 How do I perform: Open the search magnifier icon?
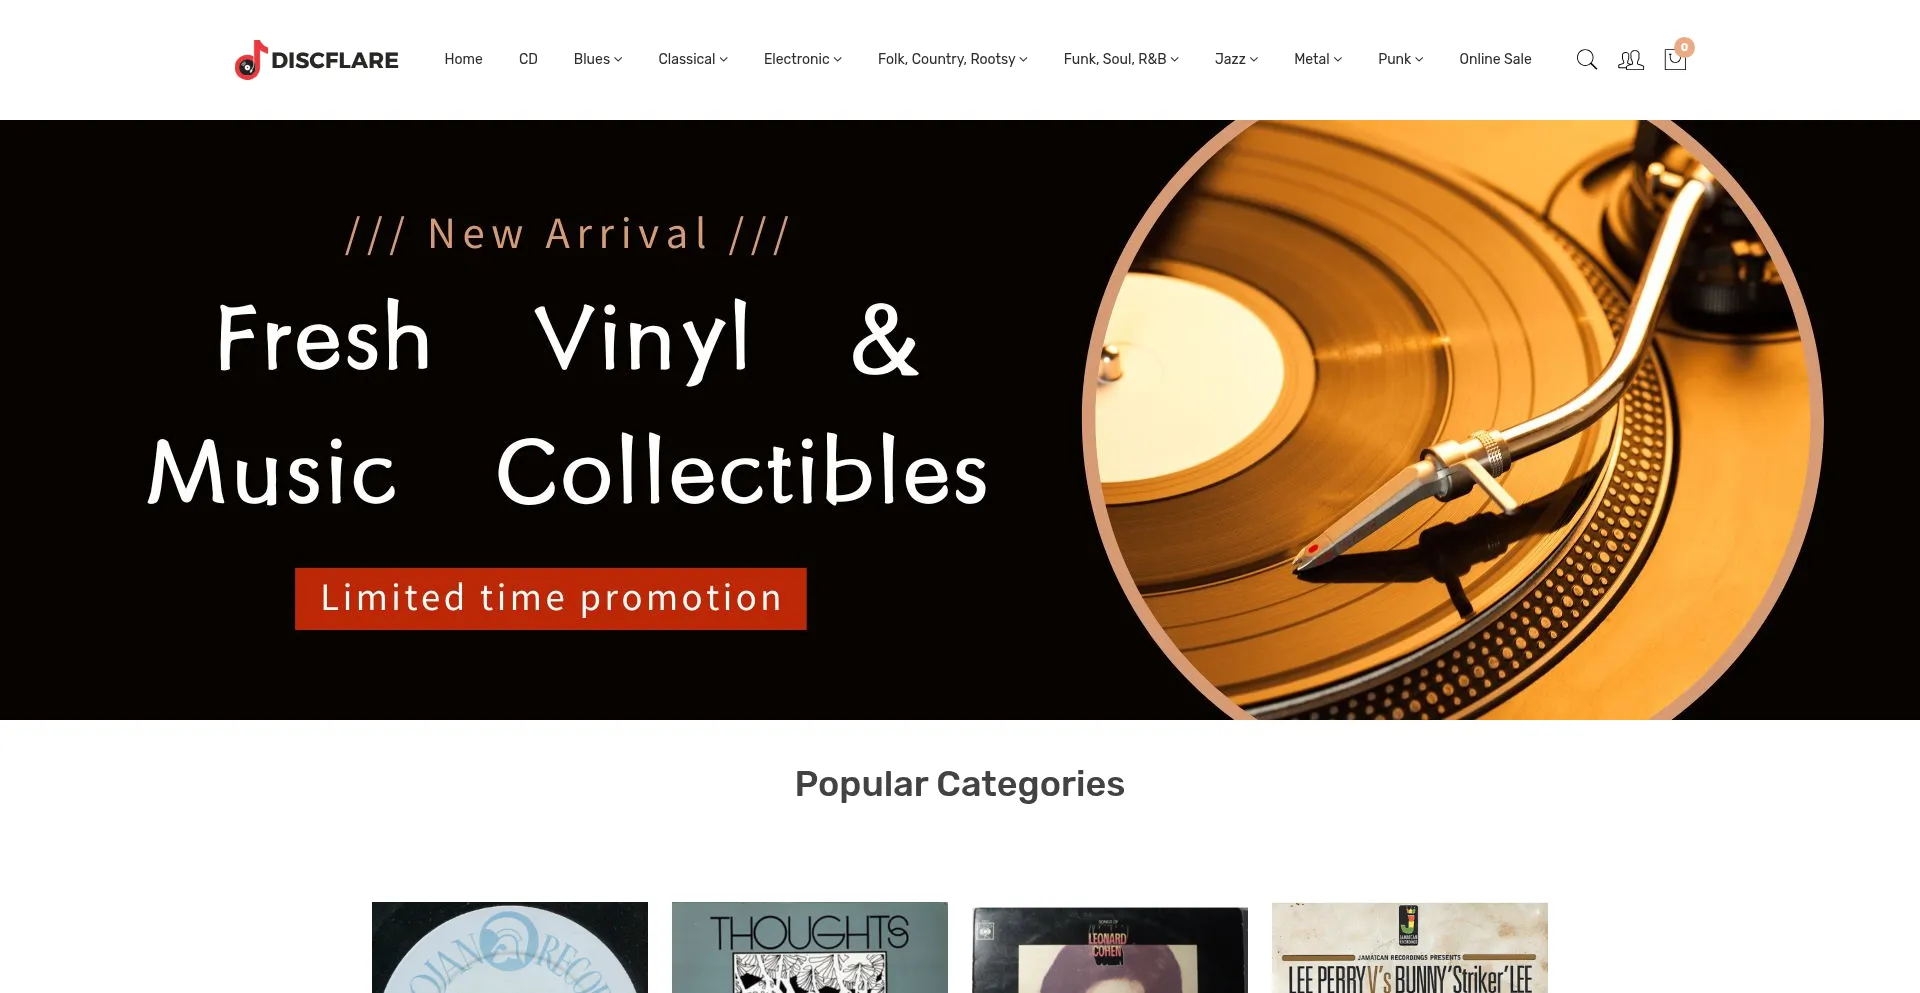(1586, 60)
